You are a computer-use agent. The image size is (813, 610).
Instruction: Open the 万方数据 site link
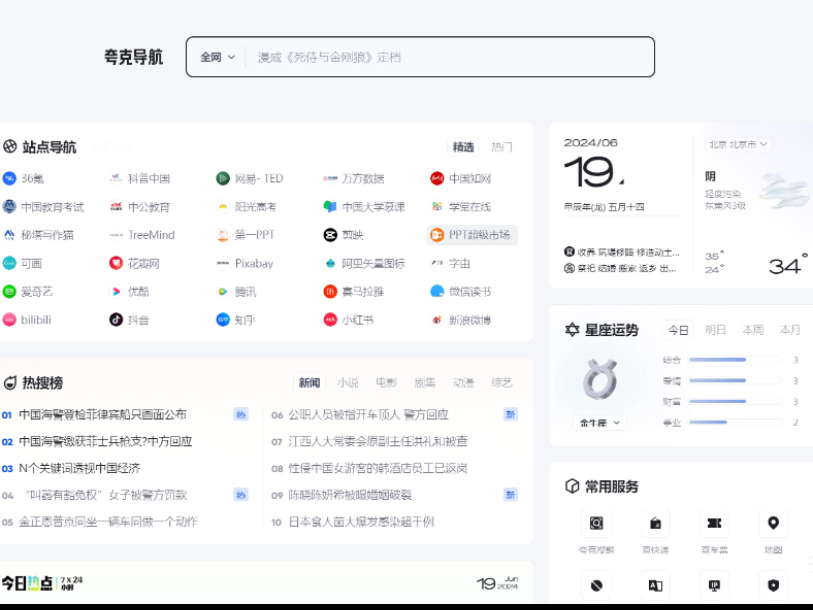(x=362, y=178)
